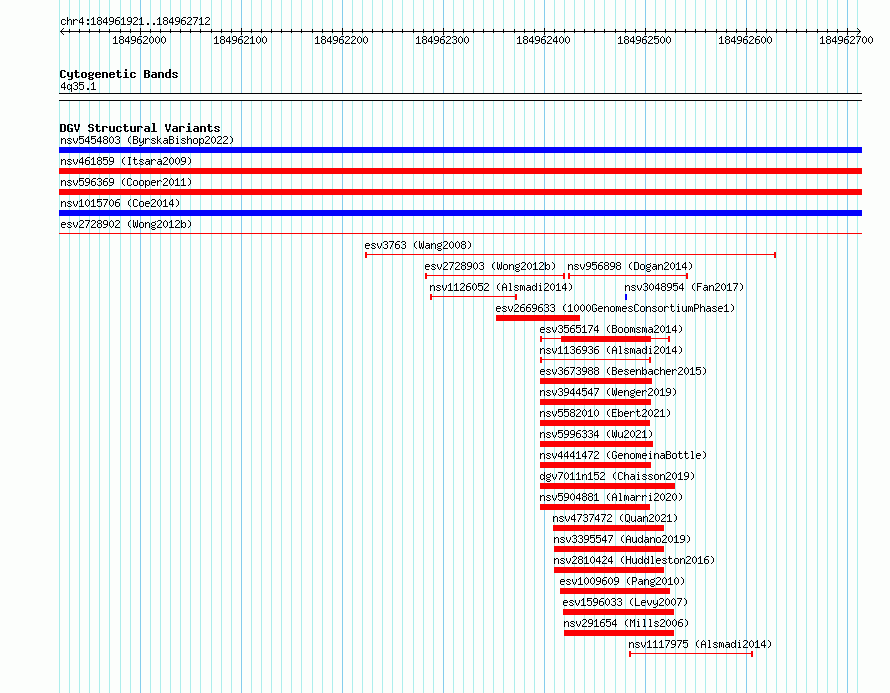Image resolution: width=890 pixels, height=693 pixels.
Task: Click nsv5996334 (Wu2021) label
Action: pyautogui.click(x=596, y=434)
